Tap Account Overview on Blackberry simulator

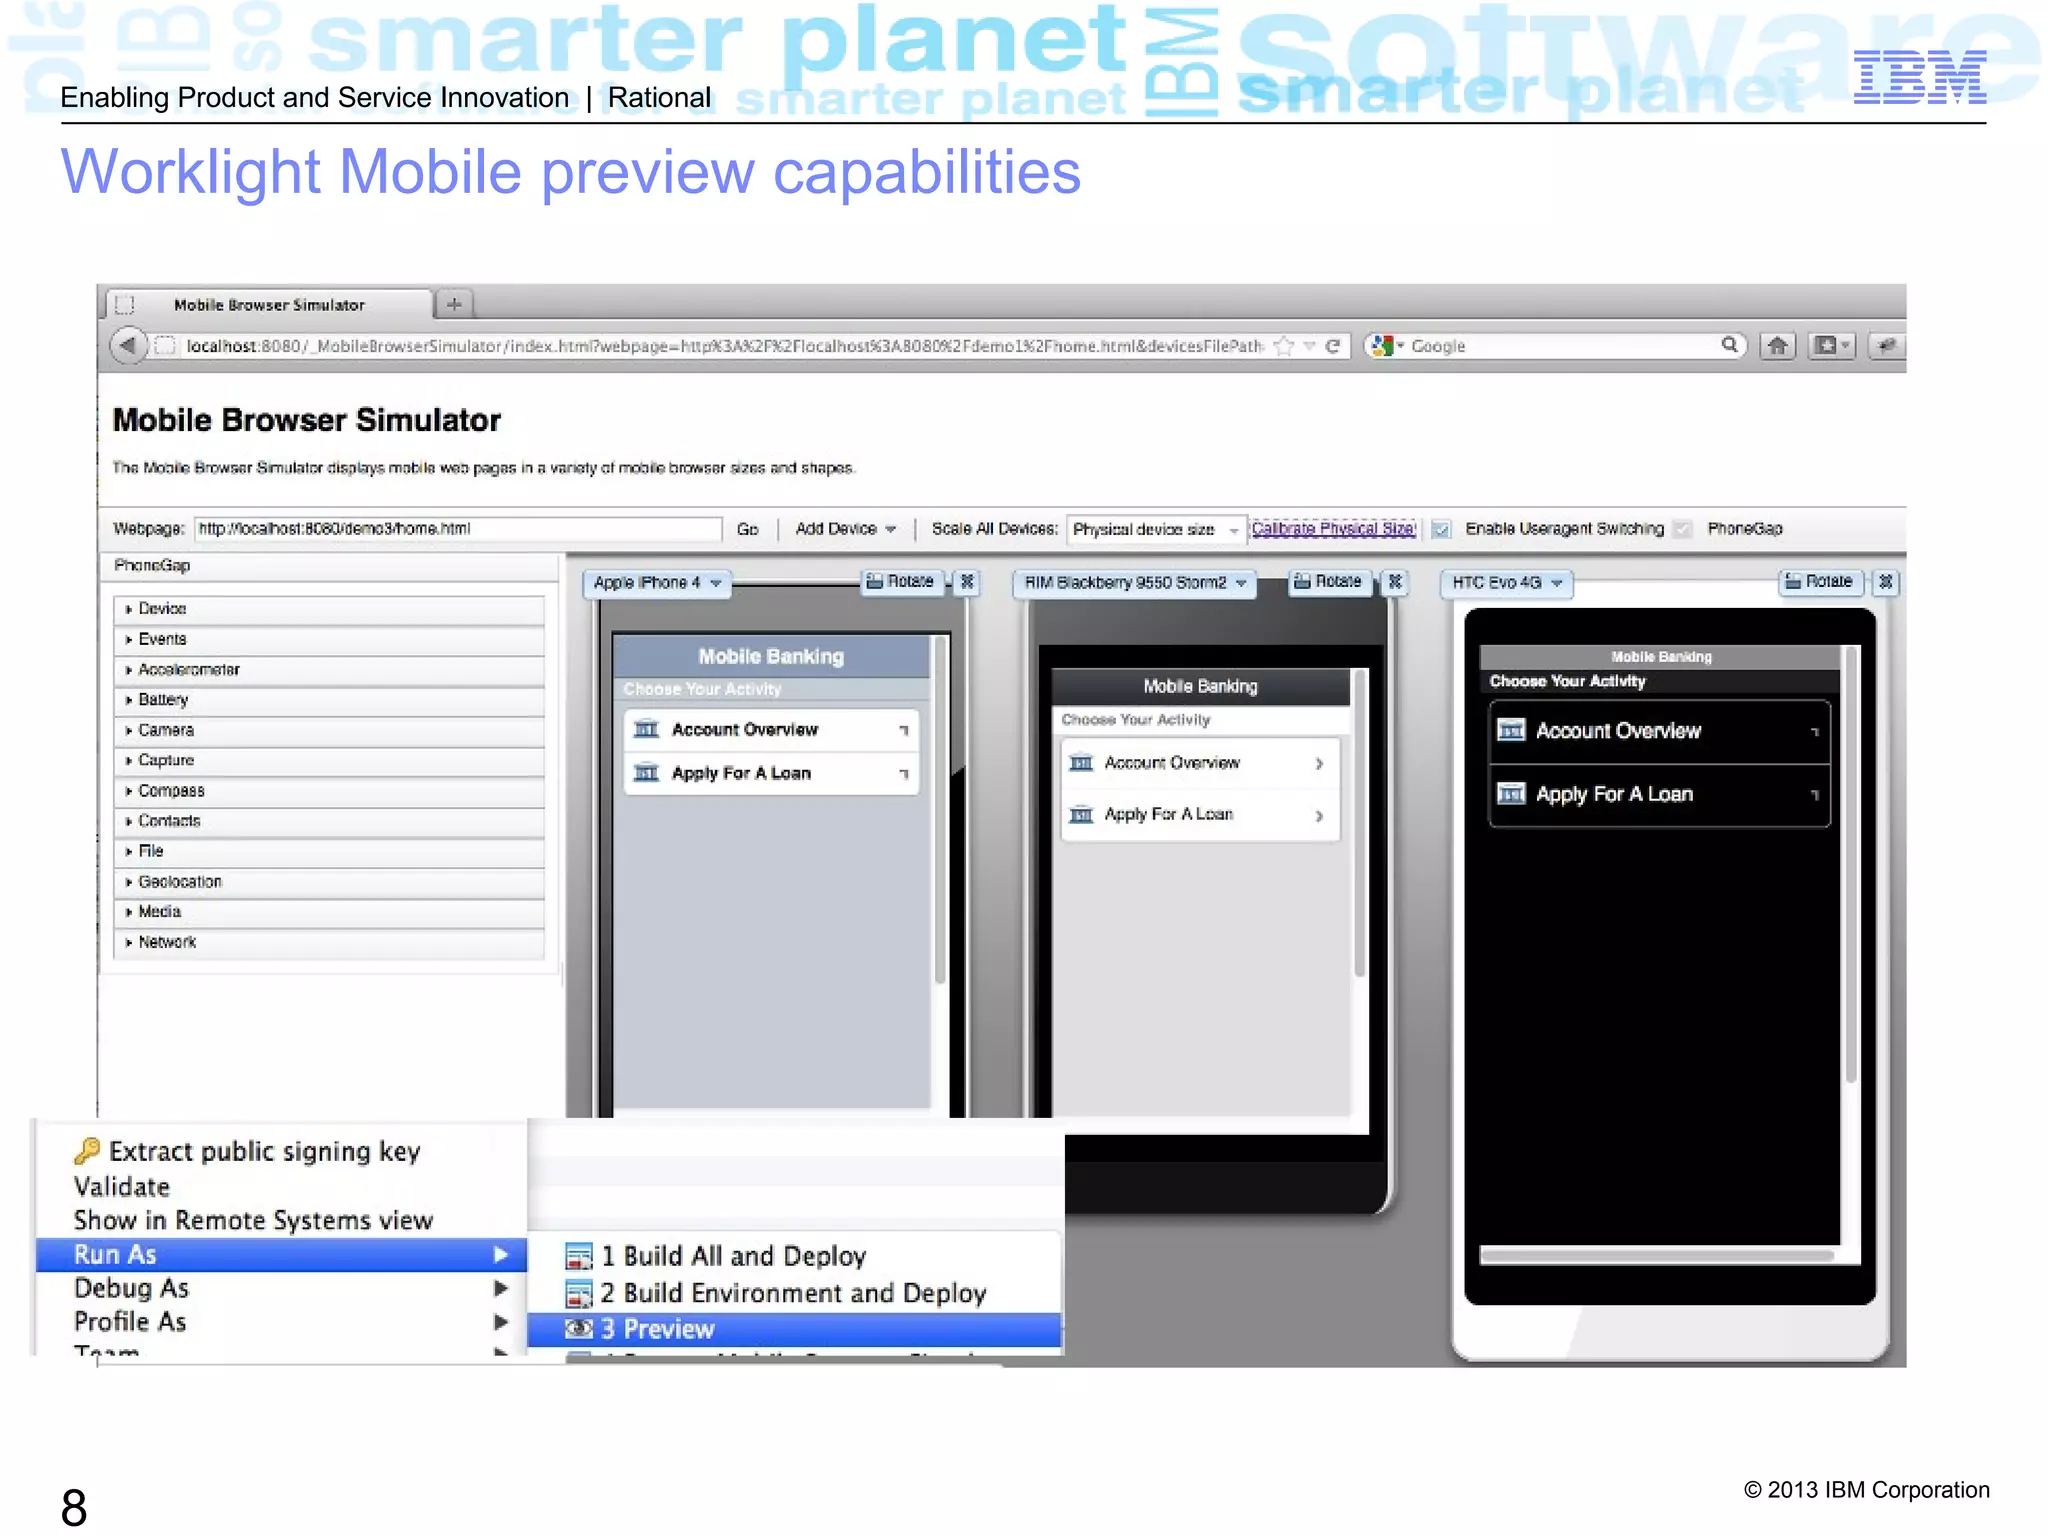pos(1200,763)
